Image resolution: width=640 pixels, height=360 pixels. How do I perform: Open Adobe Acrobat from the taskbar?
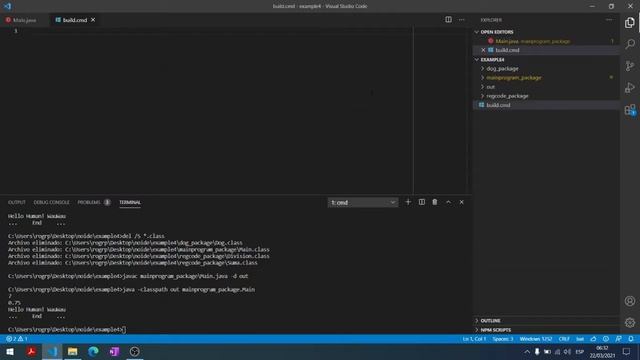point(31,351)
